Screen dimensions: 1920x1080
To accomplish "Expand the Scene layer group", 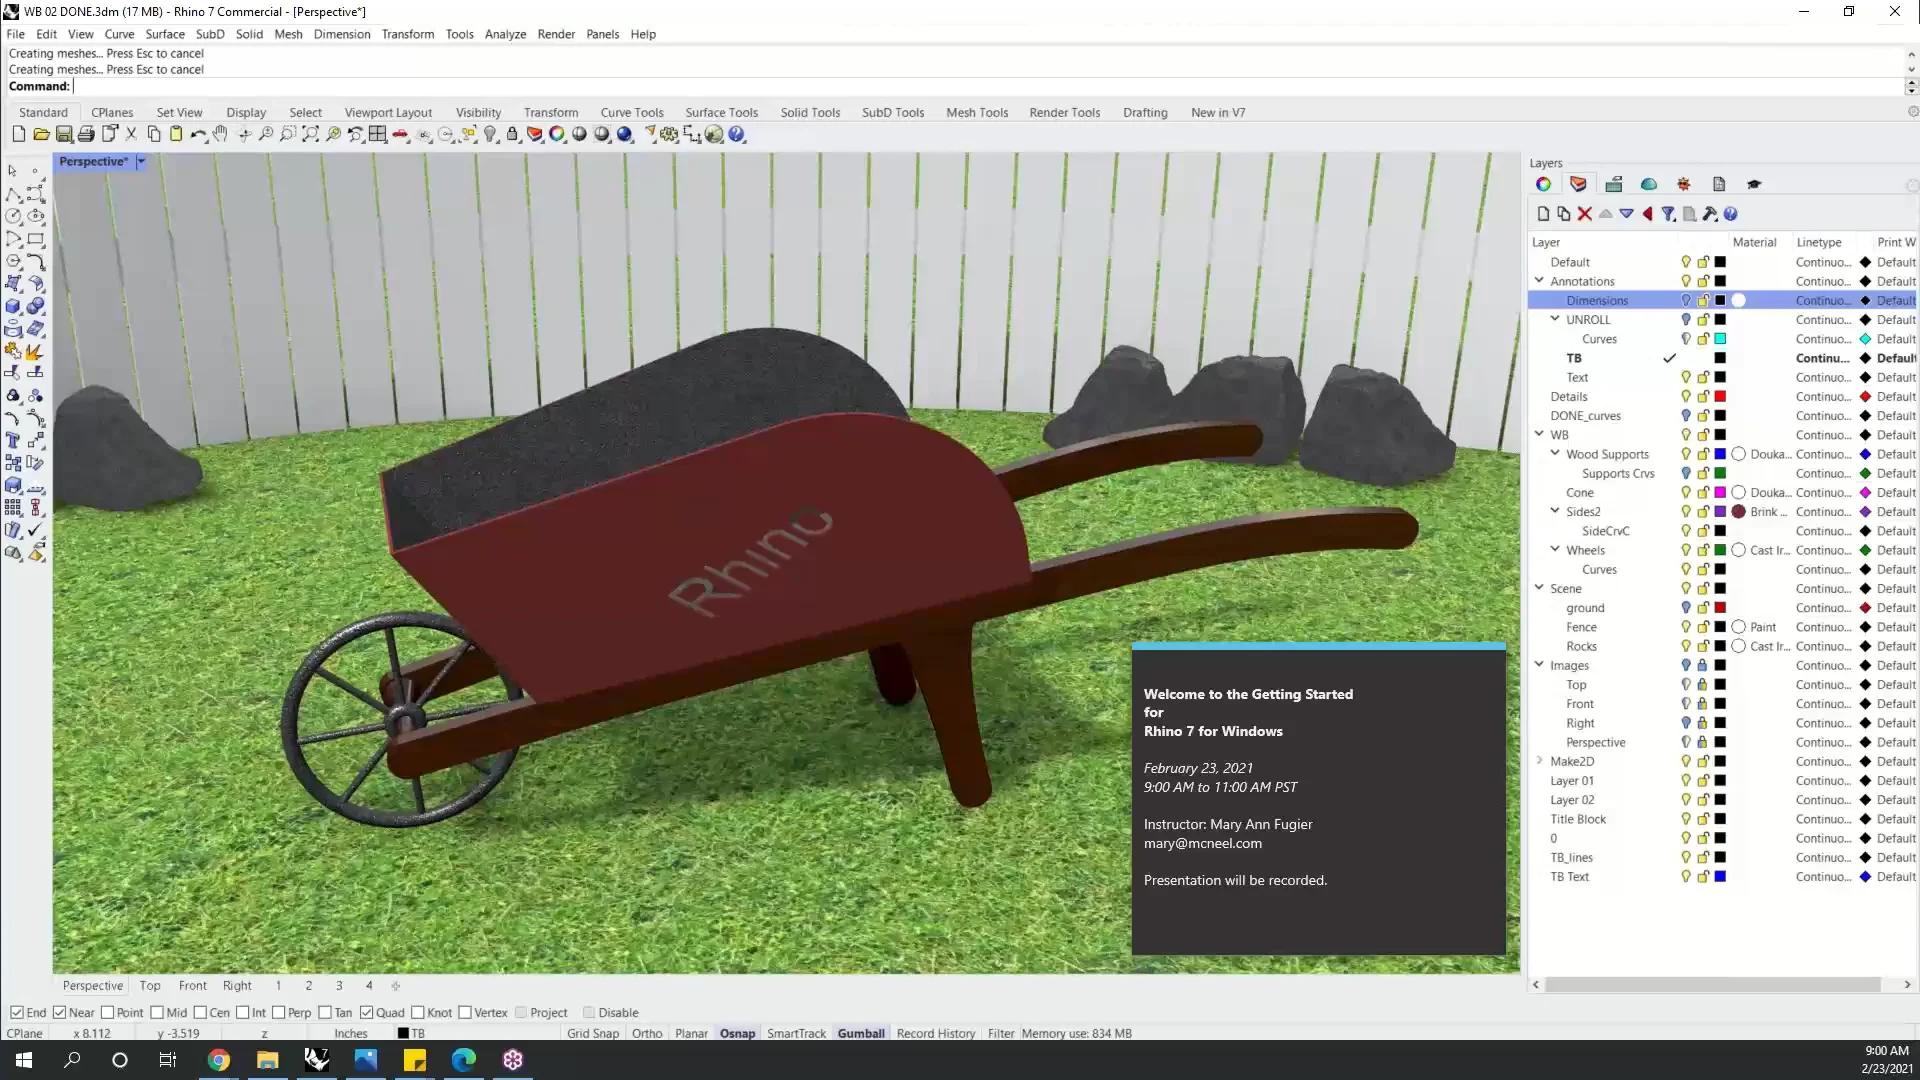I will coord(1540,588).
